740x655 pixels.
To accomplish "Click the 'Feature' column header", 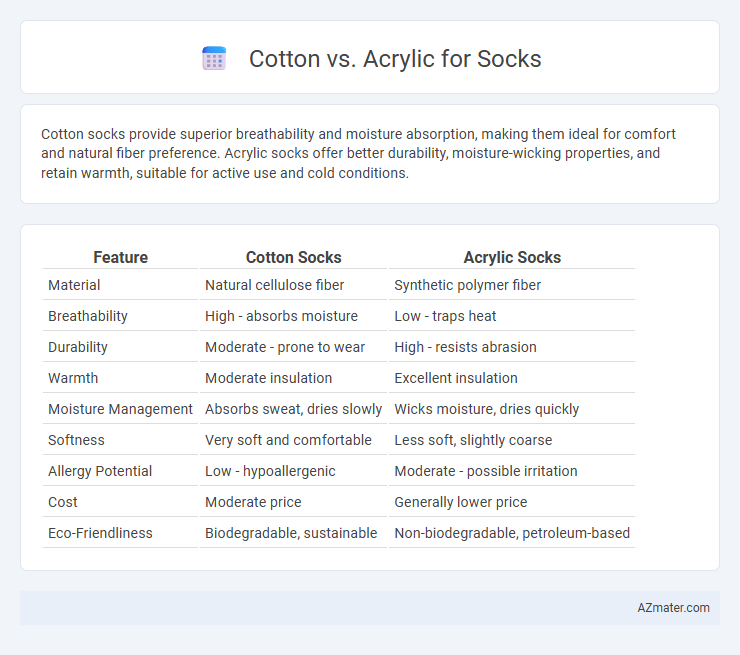I will tap(120, 257).
